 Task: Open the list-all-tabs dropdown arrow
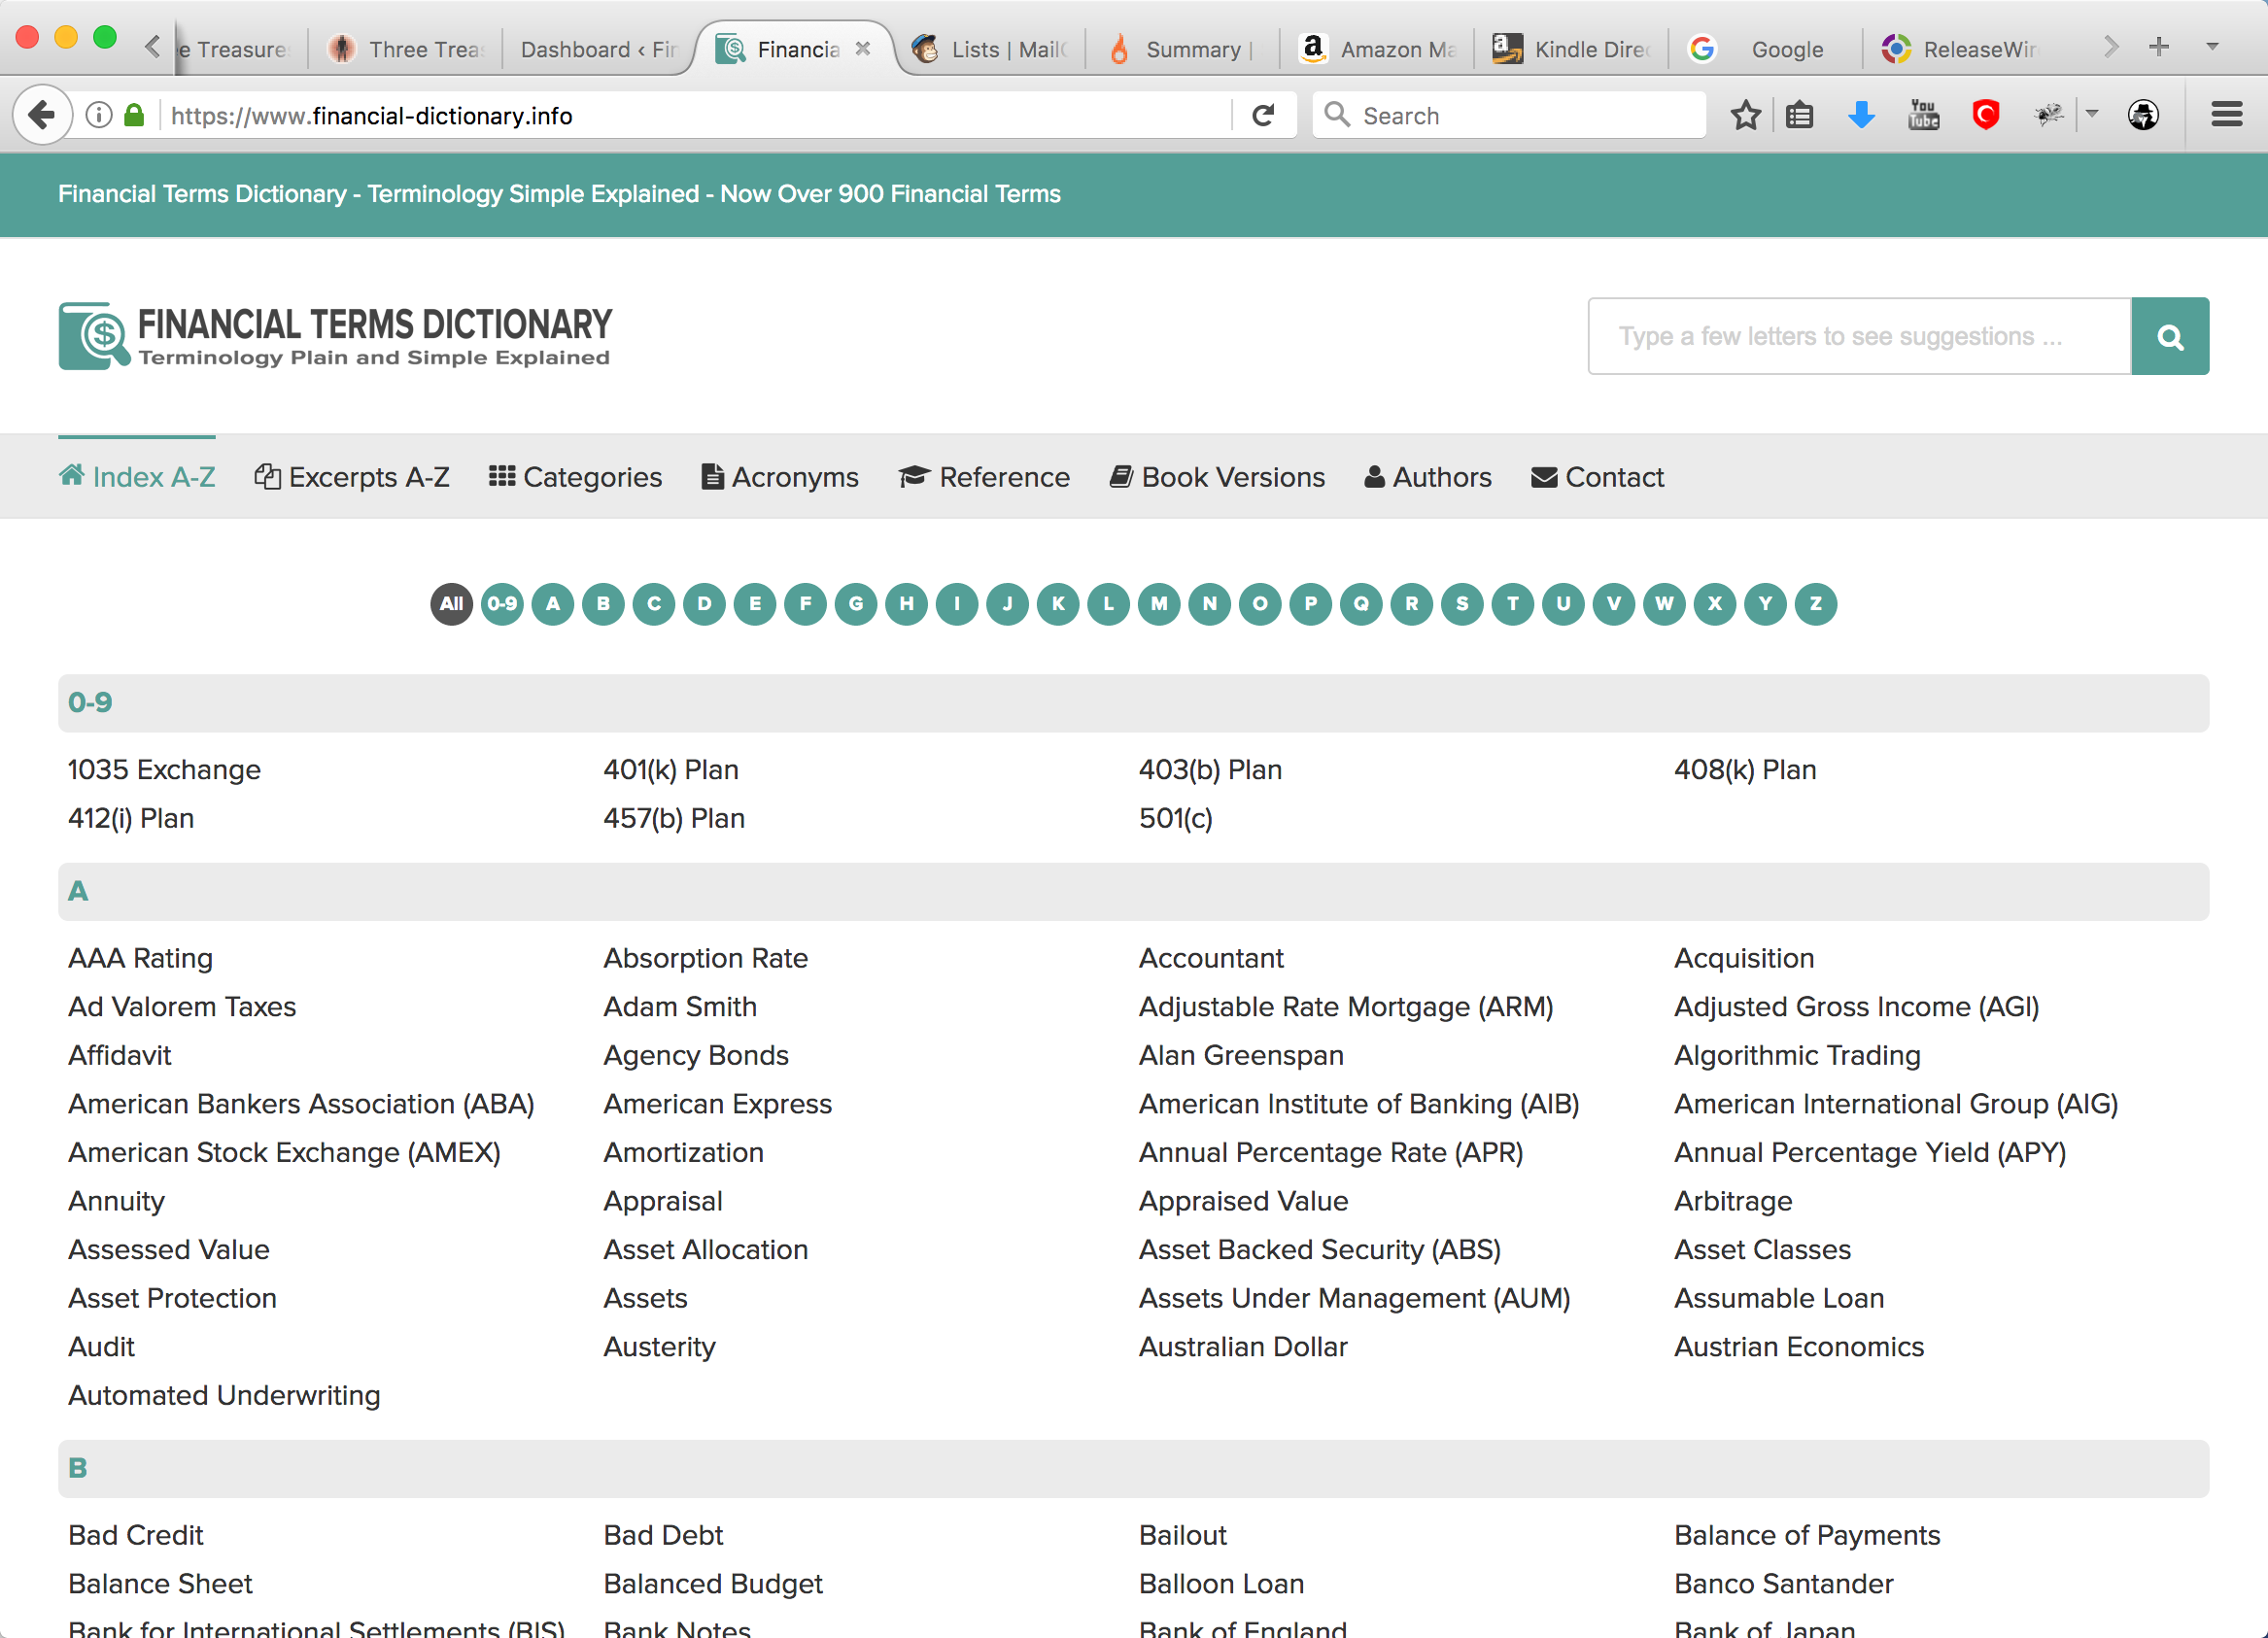tap(2212, 47)
